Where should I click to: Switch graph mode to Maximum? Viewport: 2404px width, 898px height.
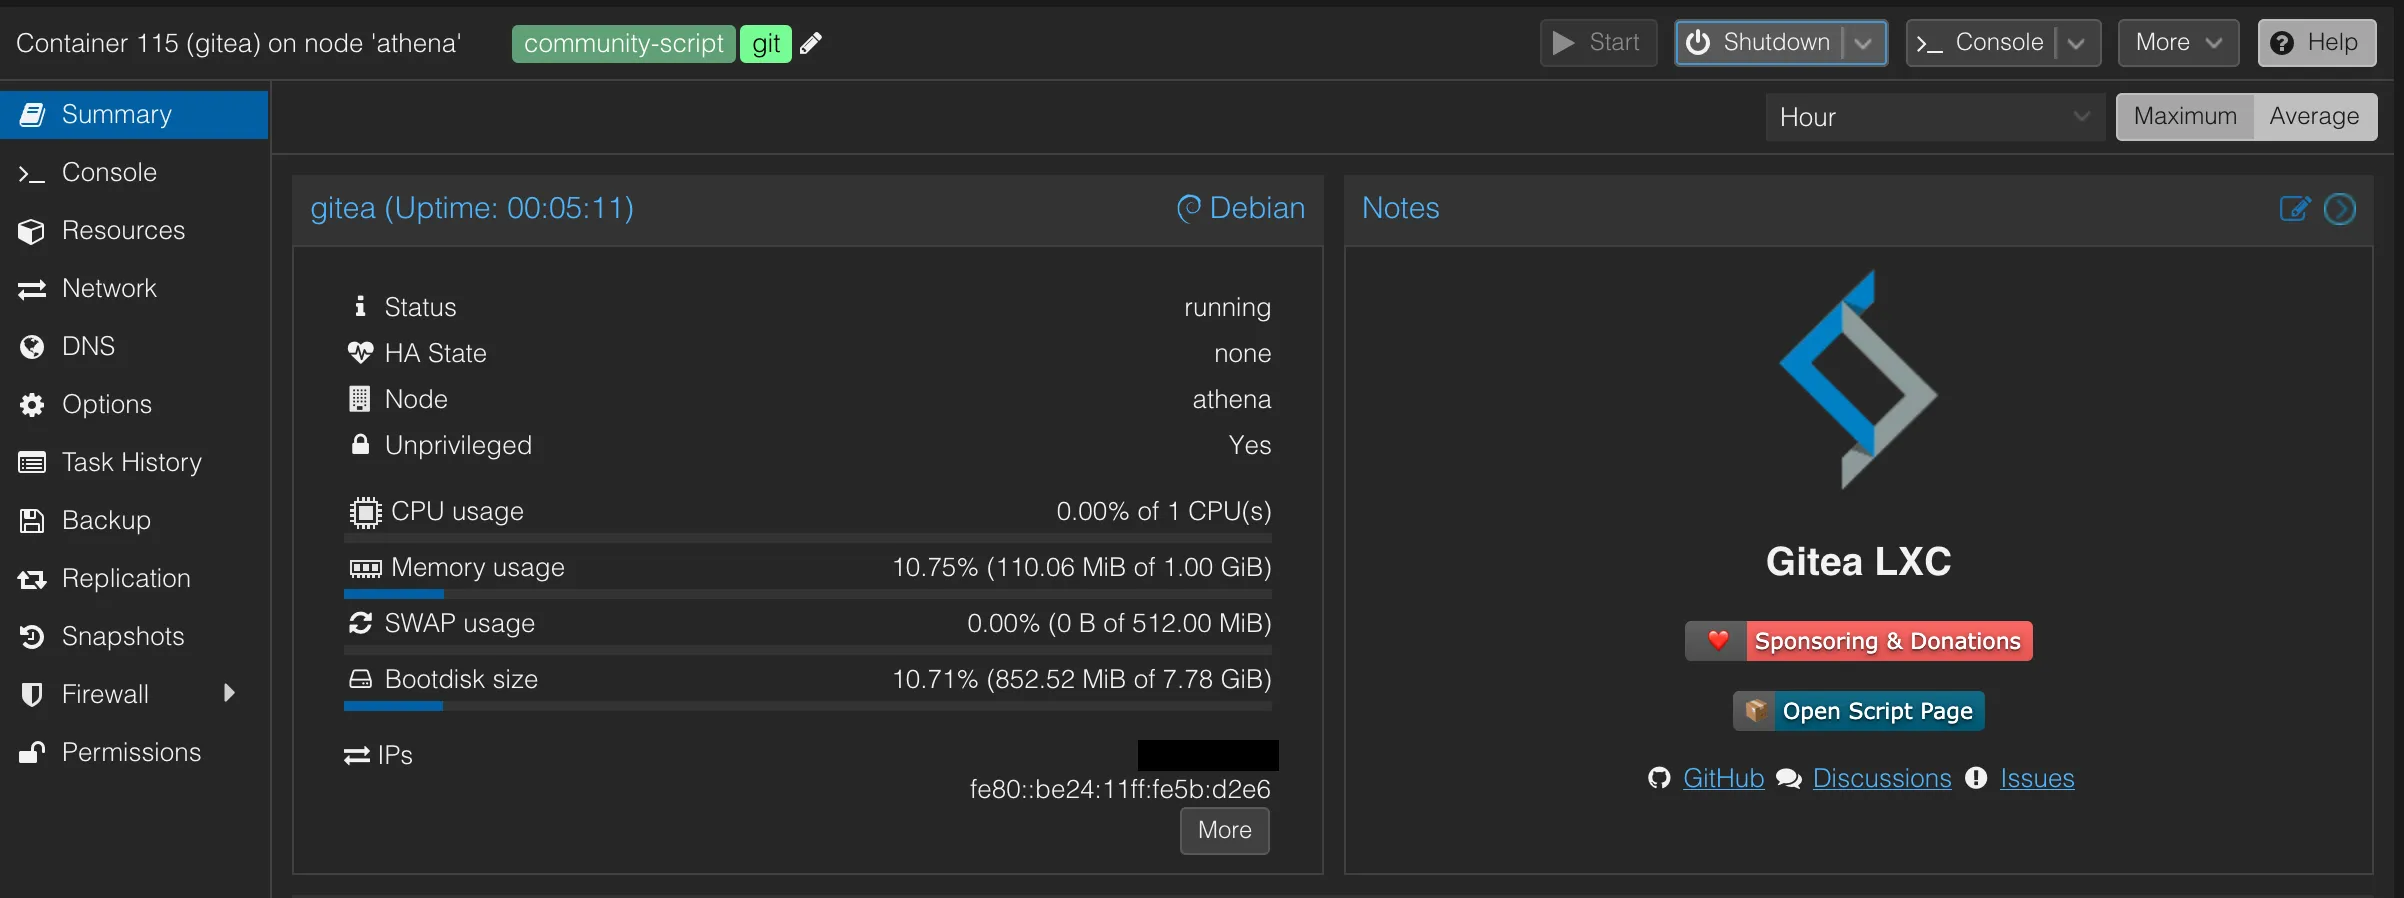(x=2185, y=117)
